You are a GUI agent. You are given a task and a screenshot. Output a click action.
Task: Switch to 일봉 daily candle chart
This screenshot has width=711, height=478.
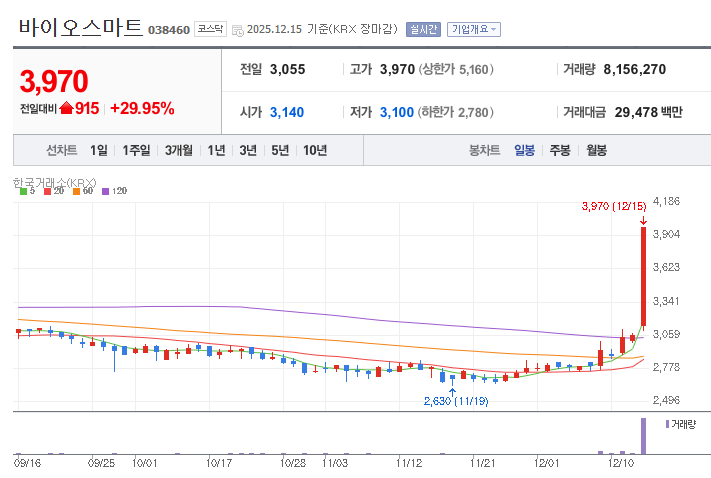(524, 150)
